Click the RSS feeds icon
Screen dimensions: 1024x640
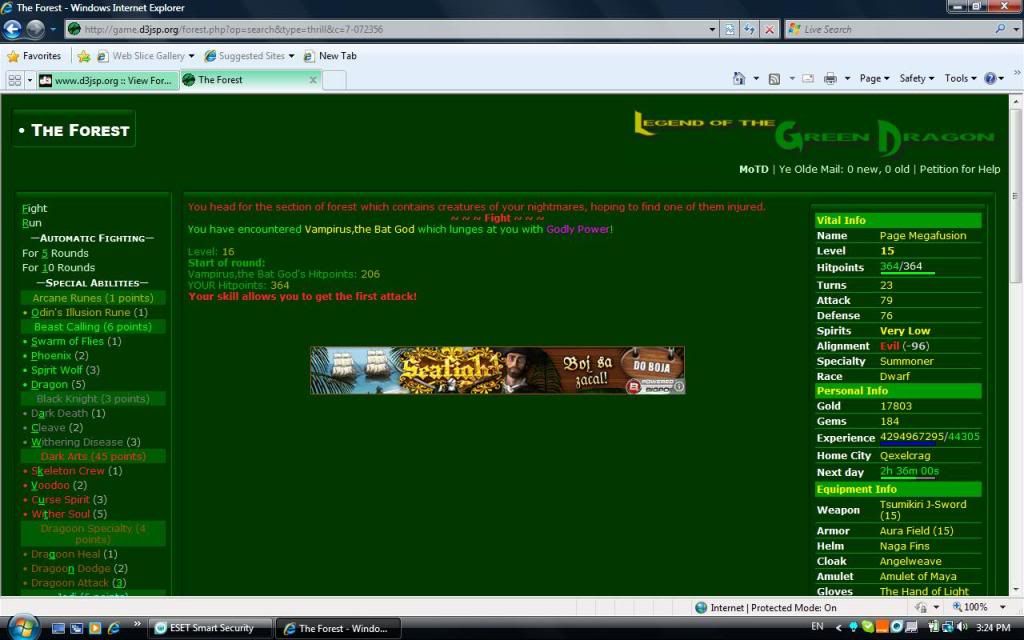[x=774, y=79]
